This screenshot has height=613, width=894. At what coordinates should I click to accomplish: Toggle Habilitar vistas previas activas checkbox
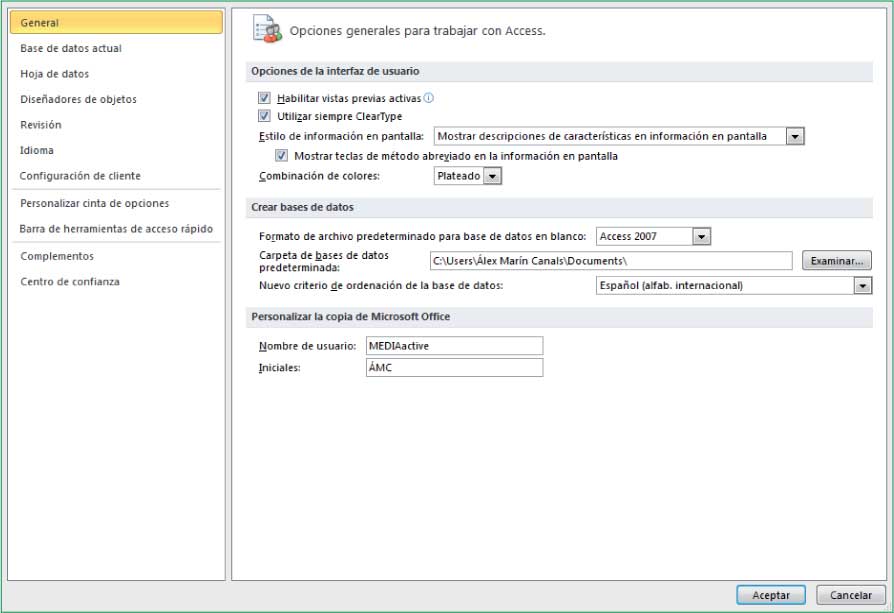tap(265, 98)
